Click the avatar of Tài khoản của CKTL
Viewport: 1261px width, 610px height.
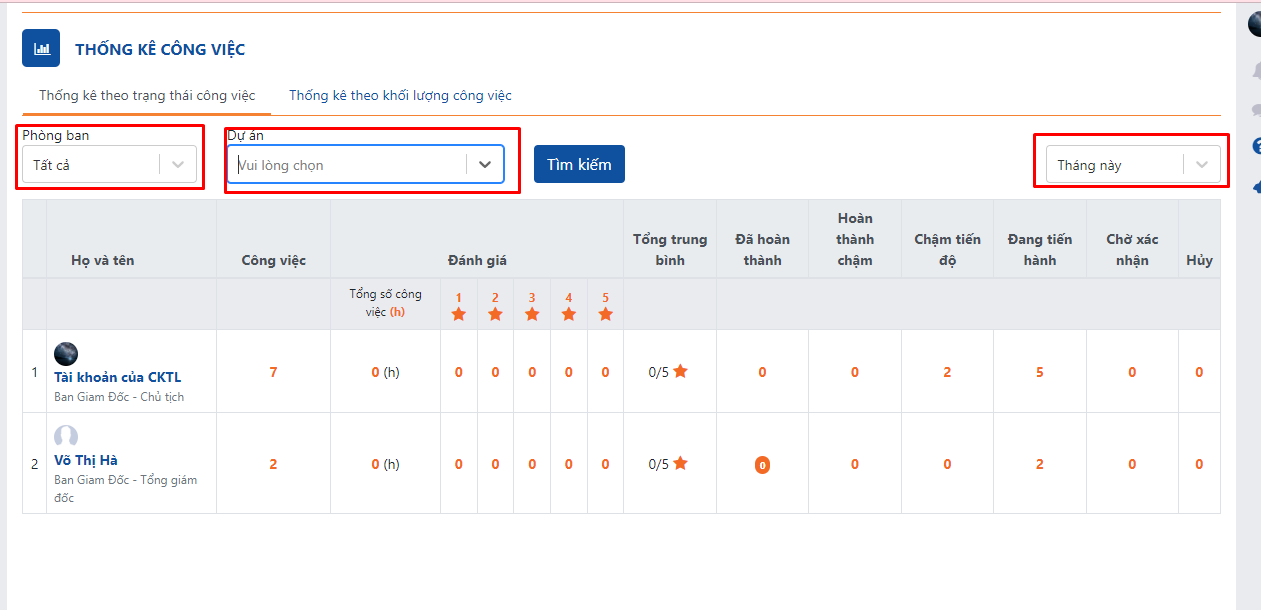[x=66, y=353]
